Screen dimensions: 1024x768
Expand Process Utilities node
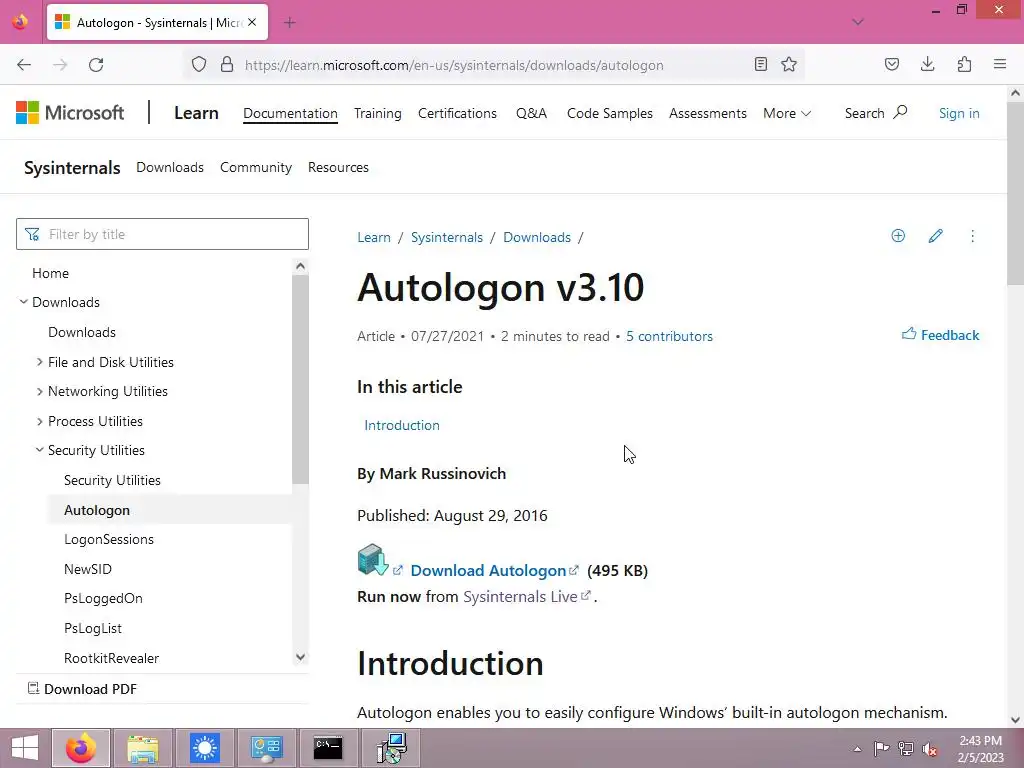click(x=40, y=421)
